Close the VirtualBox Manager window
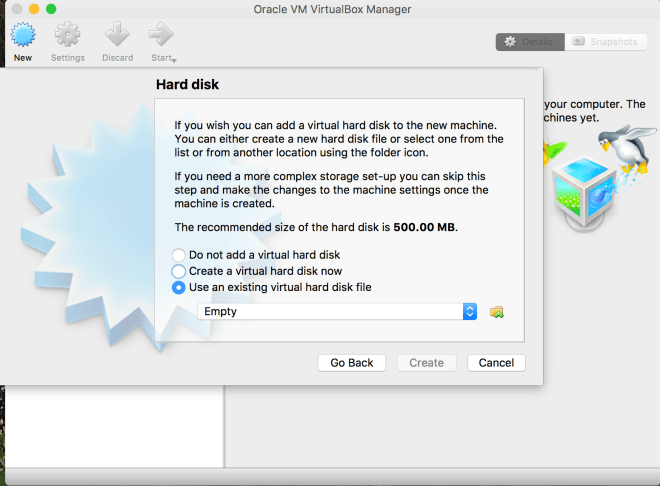The height and width of the screenshot is (486, 660). (13, 9)
